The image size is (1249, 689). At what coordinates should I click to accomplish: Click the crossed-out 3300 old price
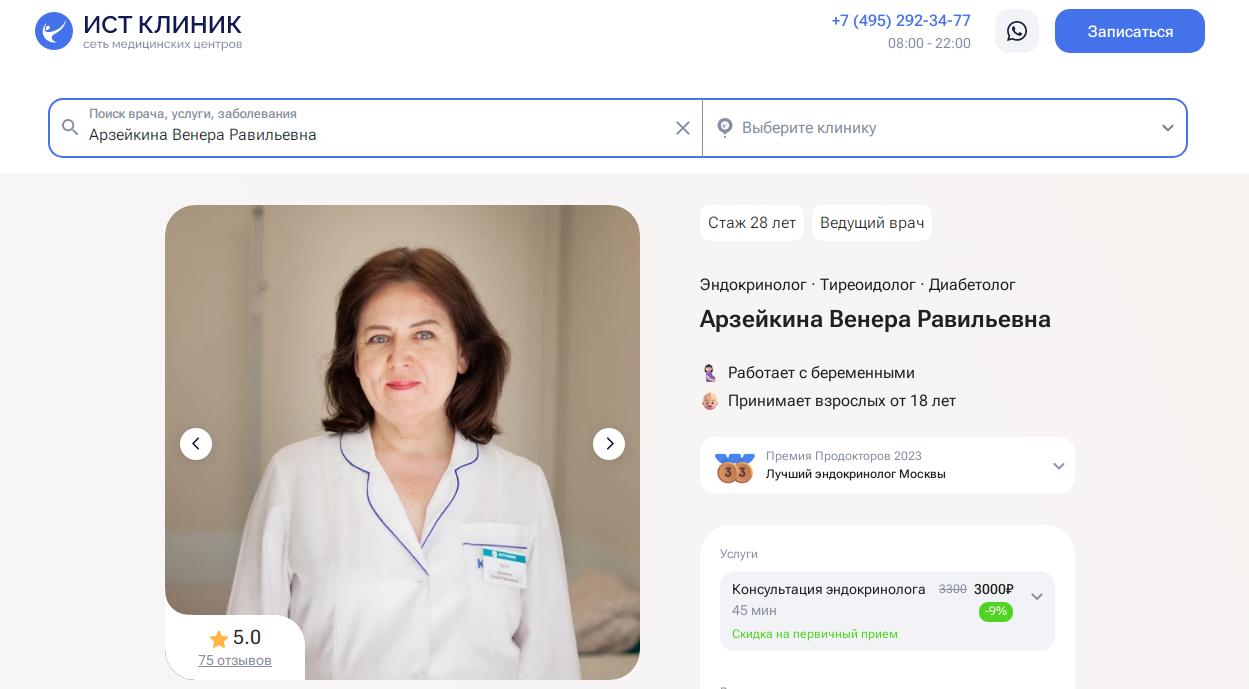tap(953, 589)
